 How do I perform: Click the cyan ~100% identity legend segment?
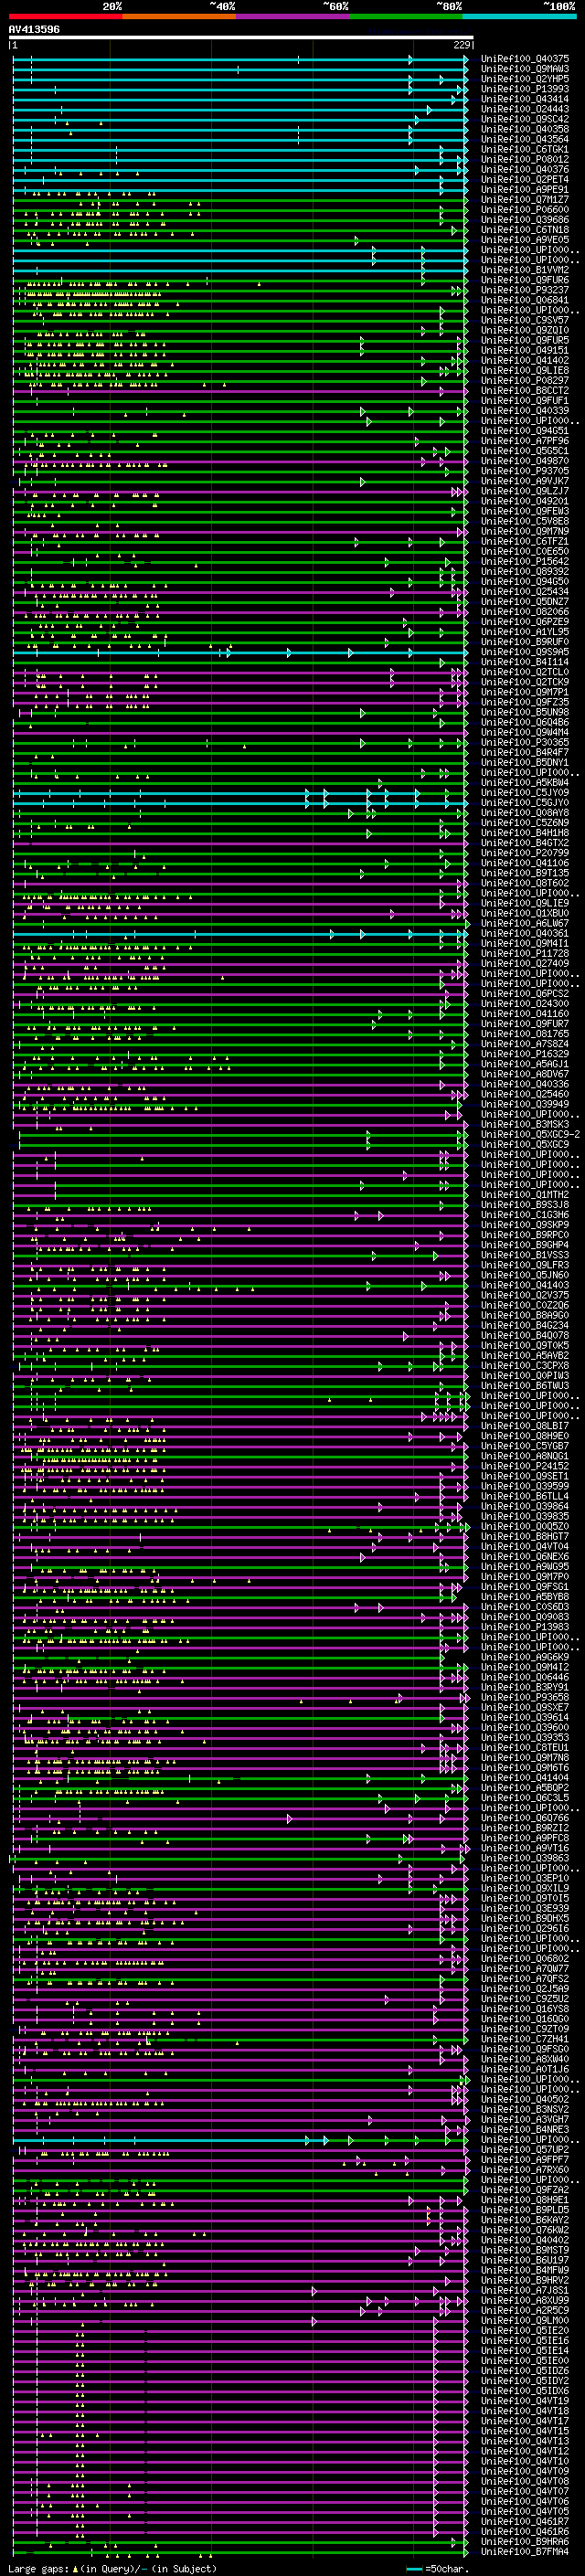(x=520, y=16)
